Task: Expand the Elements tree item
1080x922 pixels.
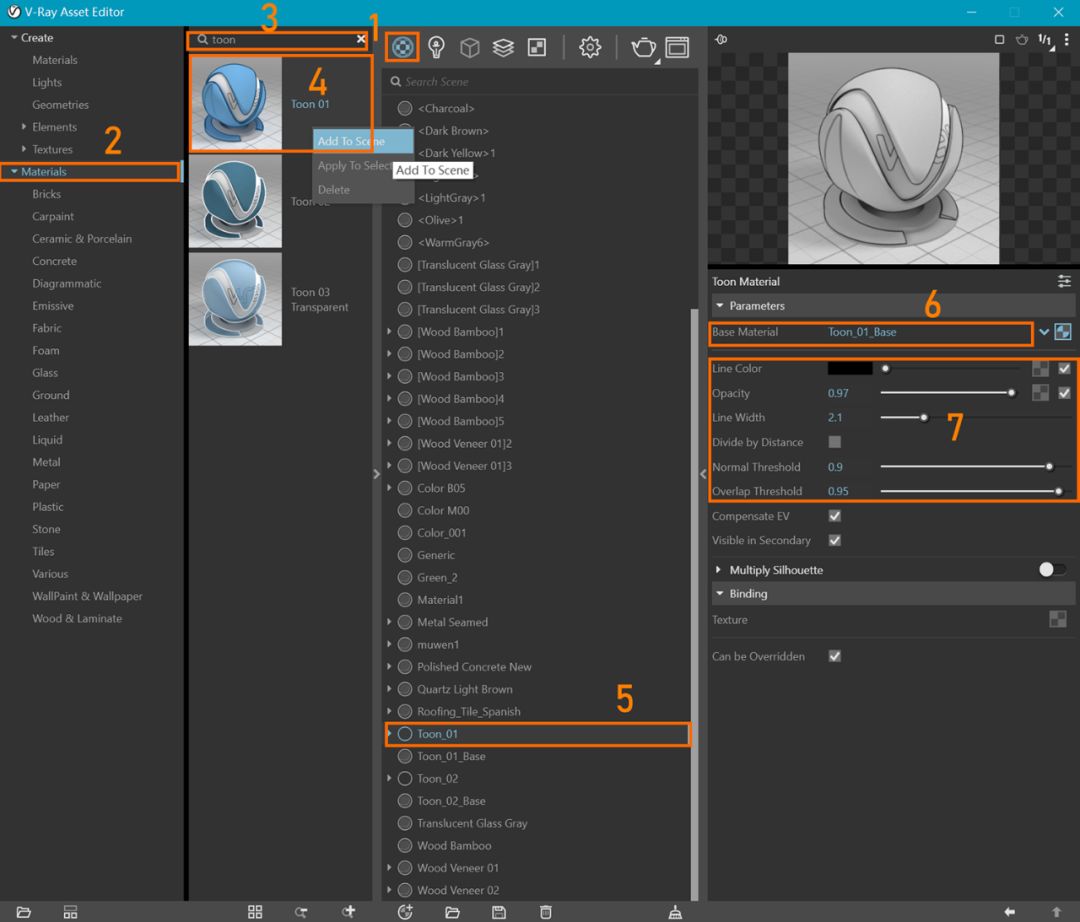Action: pos(24,127)
